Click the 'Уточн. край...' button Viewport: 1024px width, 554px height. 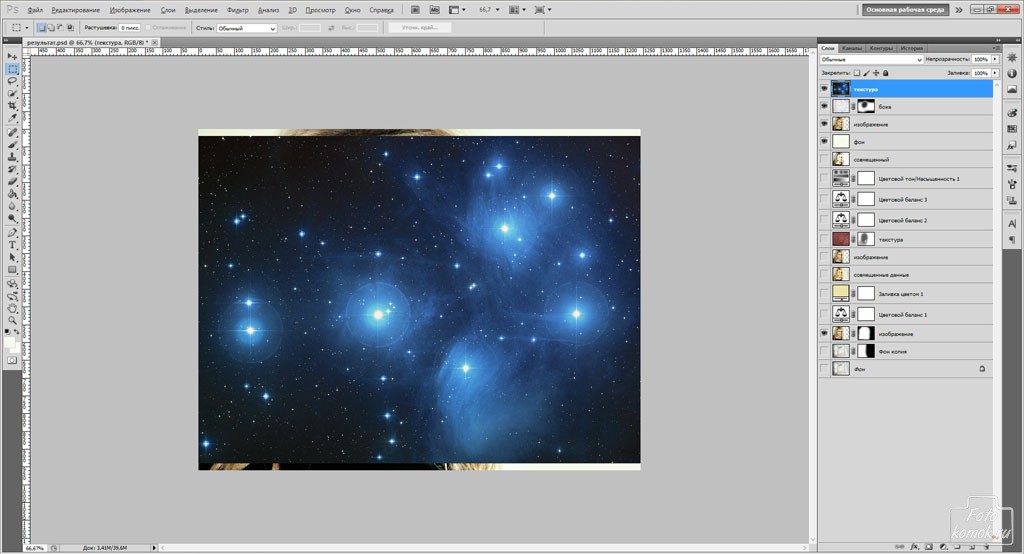pos(419,28)
